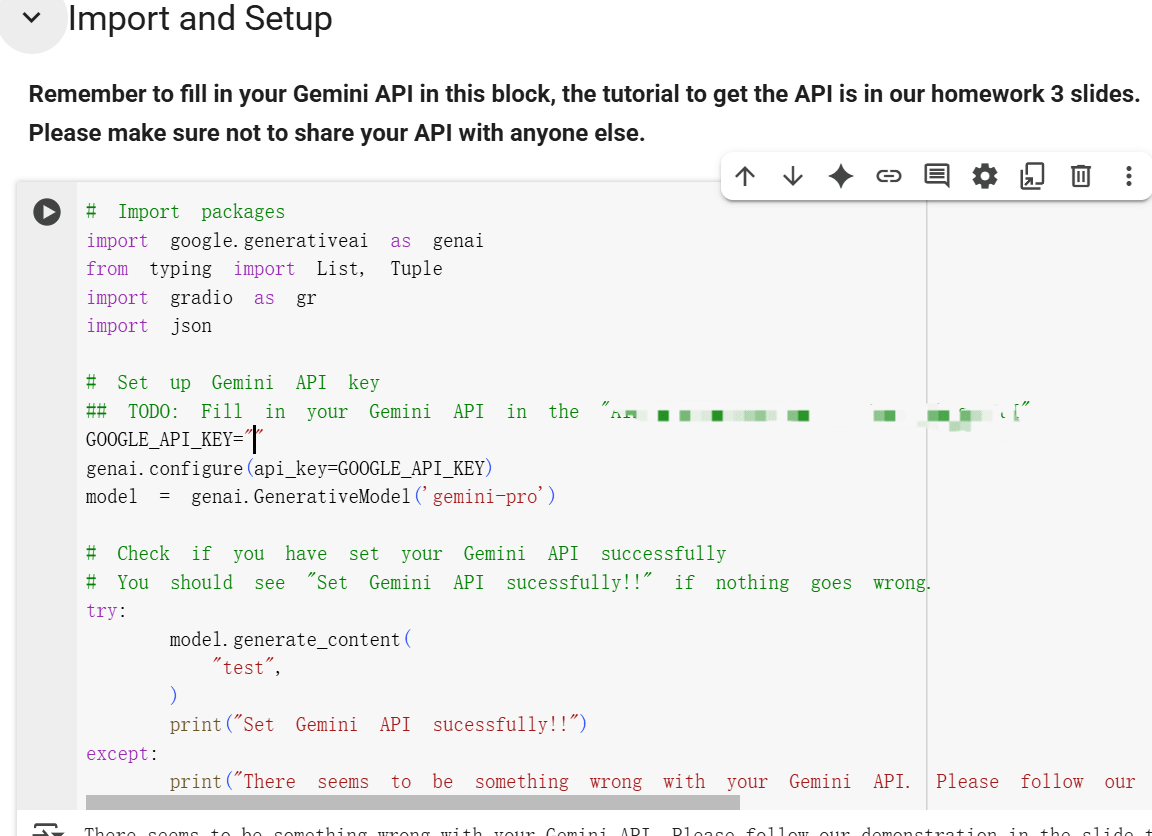Place cursor inside GOOGLE_API_KEY quotes

click(256, 440)
